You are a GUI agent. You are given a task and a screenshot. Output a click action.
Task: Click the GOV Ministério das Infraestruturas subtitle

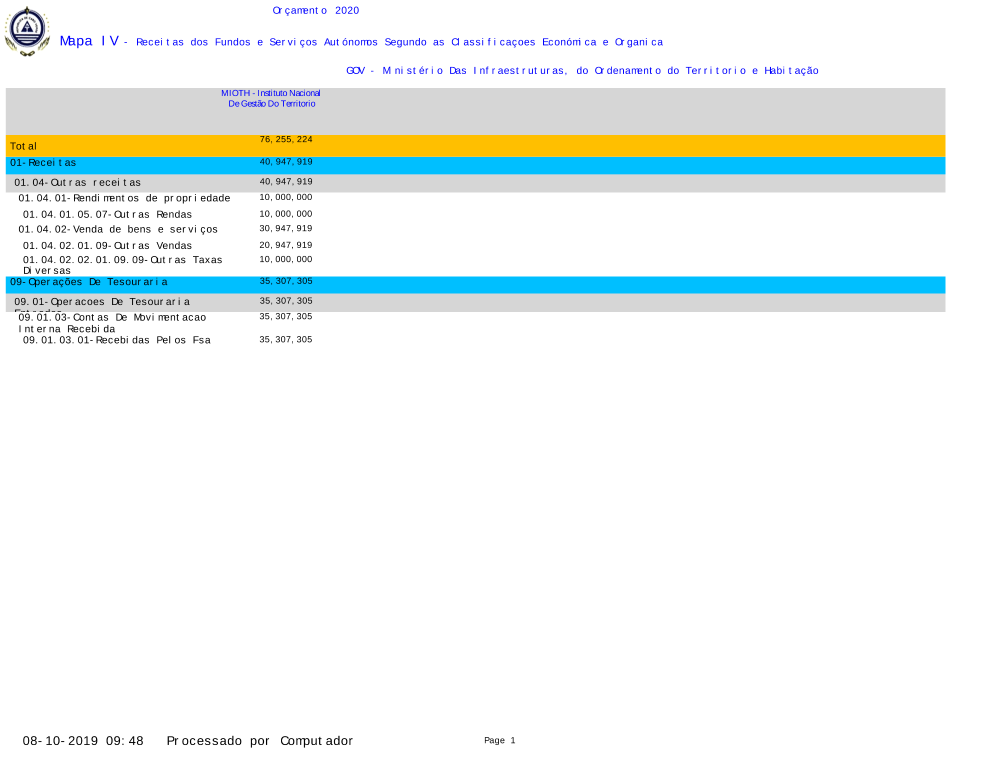point(582,71)
